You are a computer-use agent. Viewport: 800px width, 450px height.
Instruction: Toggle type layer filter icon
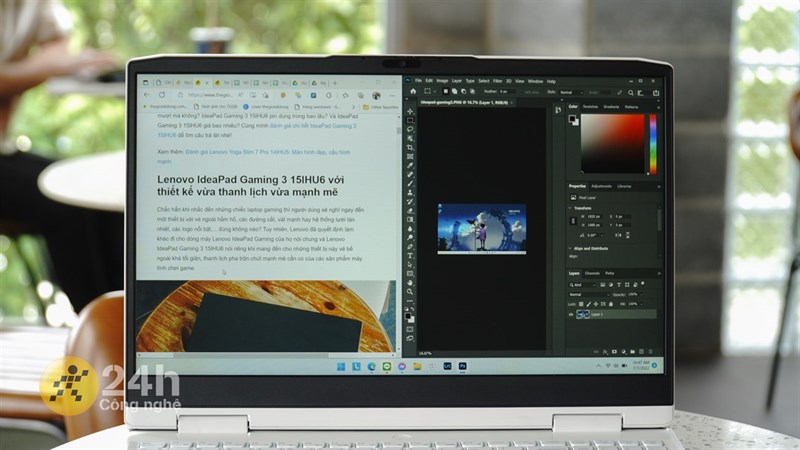click(619, 285)
